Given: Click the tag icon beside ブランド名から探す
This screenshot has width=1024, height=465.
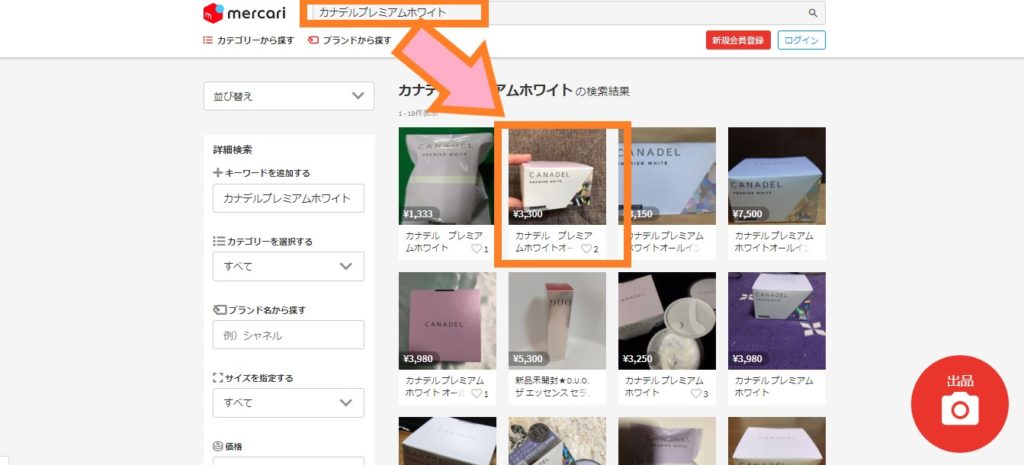Looking at the screenshot, I should [219, 310].
